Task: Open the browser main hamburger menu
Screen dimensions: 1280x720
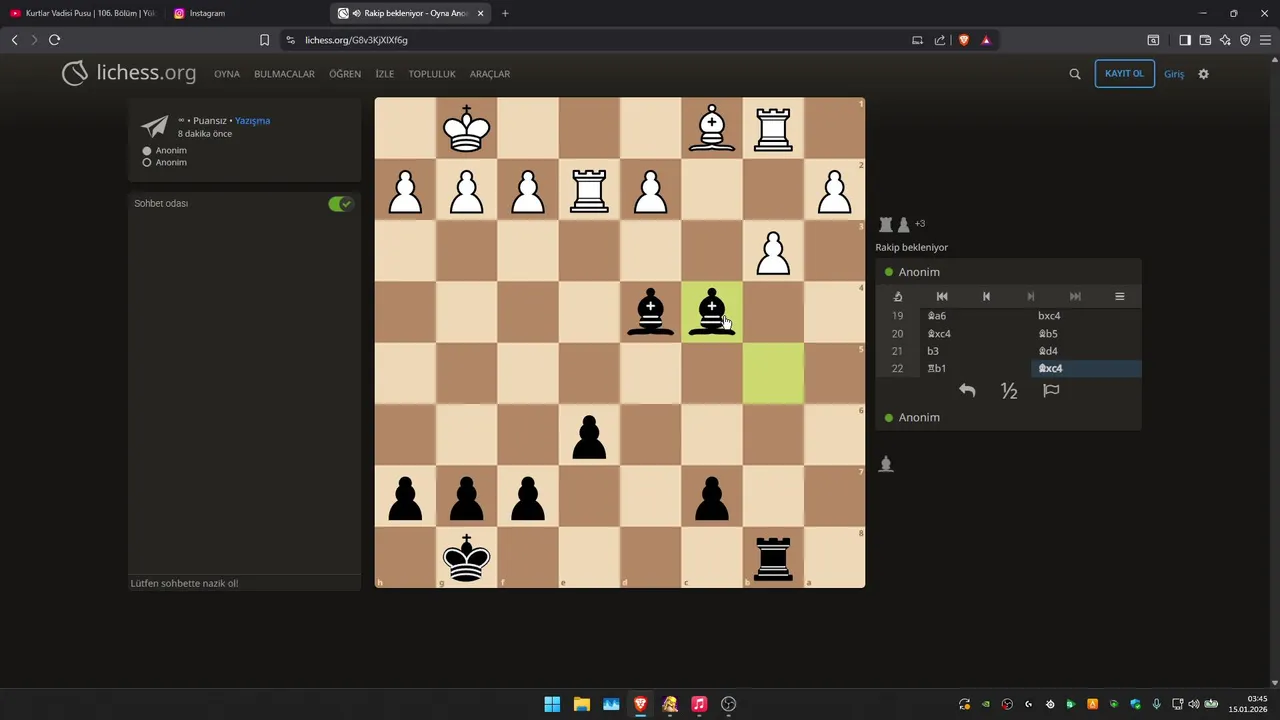Action: pos(1265,40)
